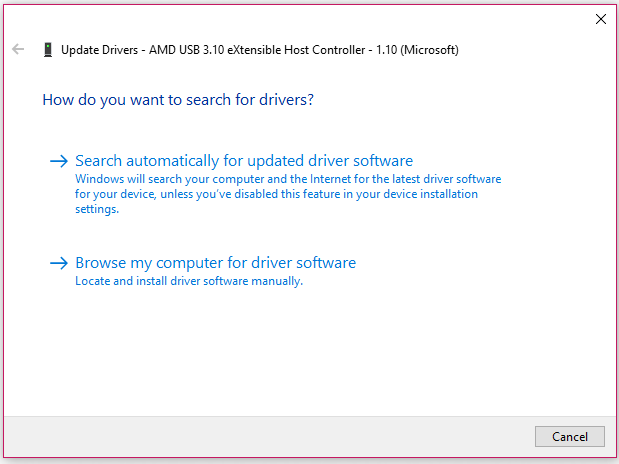This screenshot has height=464, width=619.
Task: Click the 'for your device, unless you've disabled' line
Action: click(276, 194)
